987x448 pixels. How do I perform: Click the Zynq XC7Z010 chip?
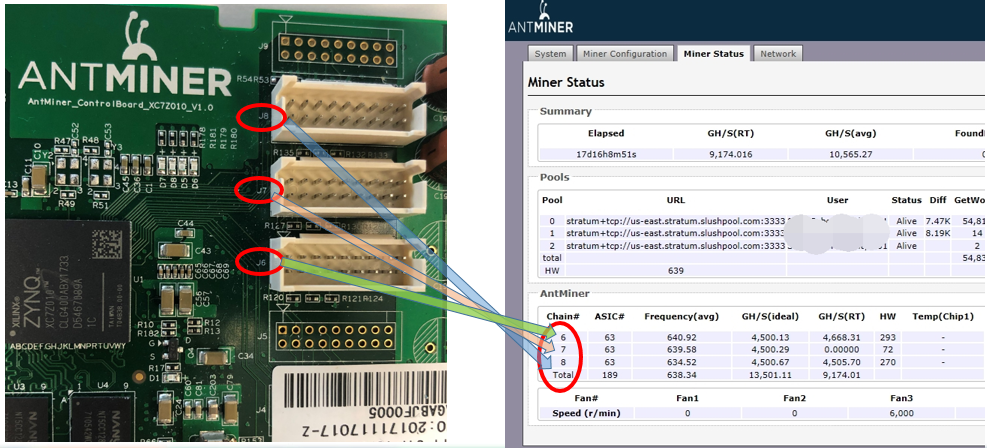pos(69,281)
